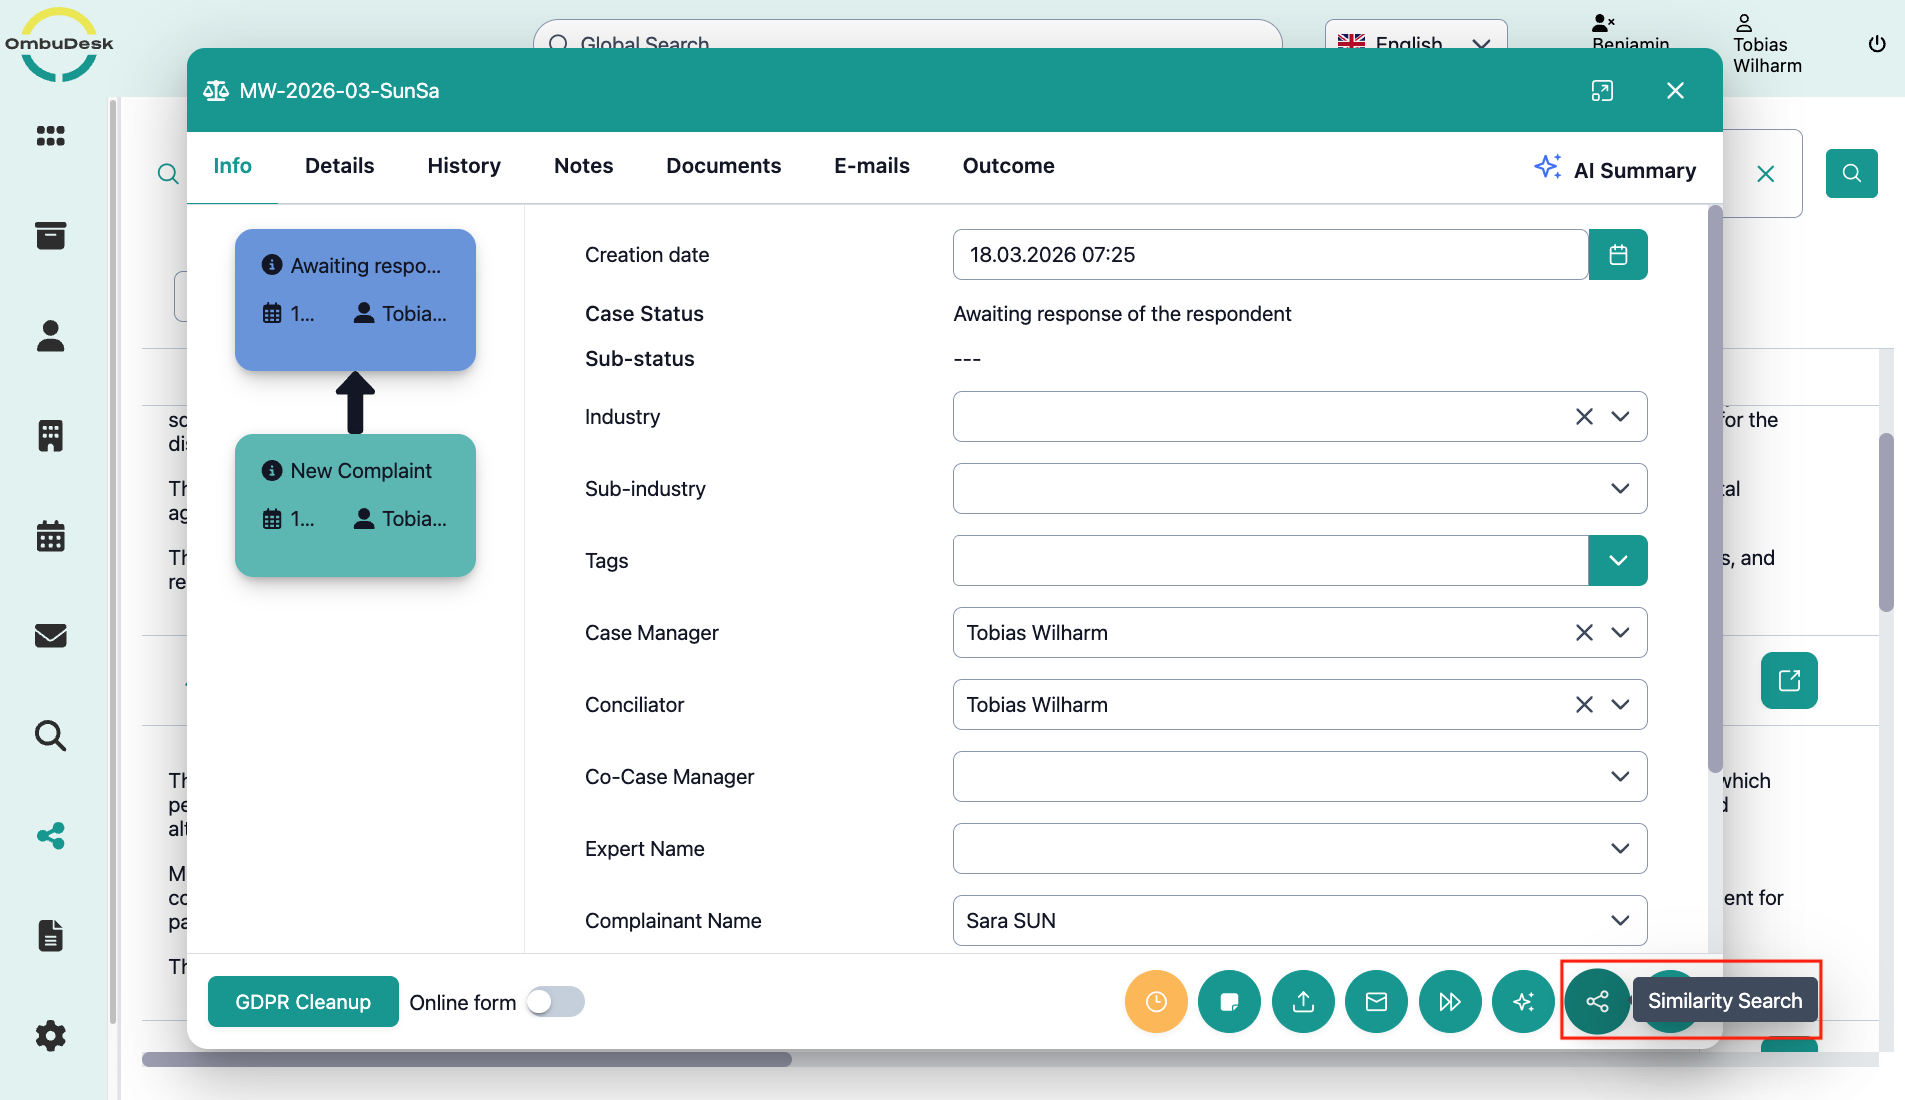Open the apps grid in sidebar
The width and height of the screenshot is (1905, 1100).
pos(50,135)
